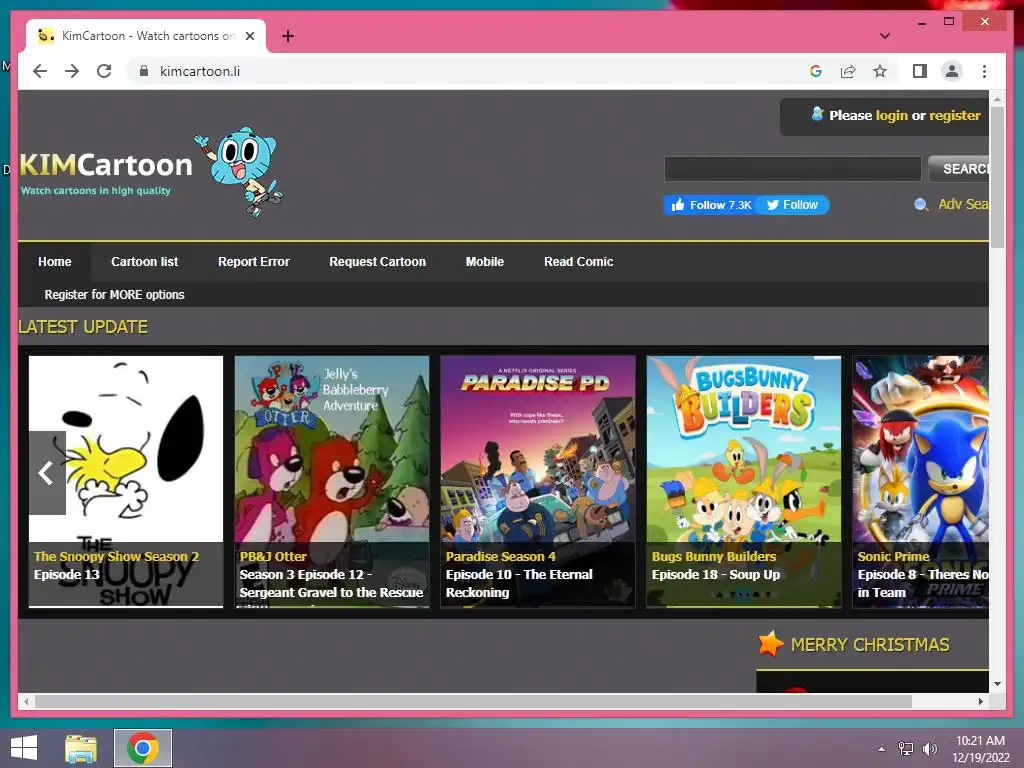
Task: Click the KimCartoon Gumball logo
Action: (152, 171)
